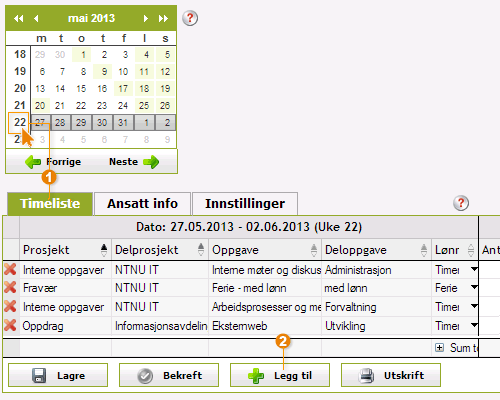Print timesheet with Utskrift button
Screen dimensions: 500x400
click(x=391, y=375)
